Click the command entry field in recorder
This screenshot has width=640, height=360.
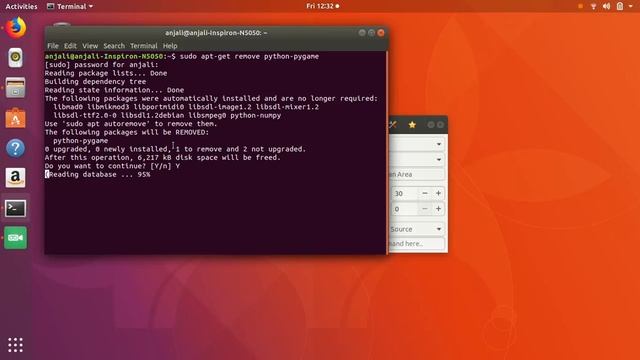(416, 244)
